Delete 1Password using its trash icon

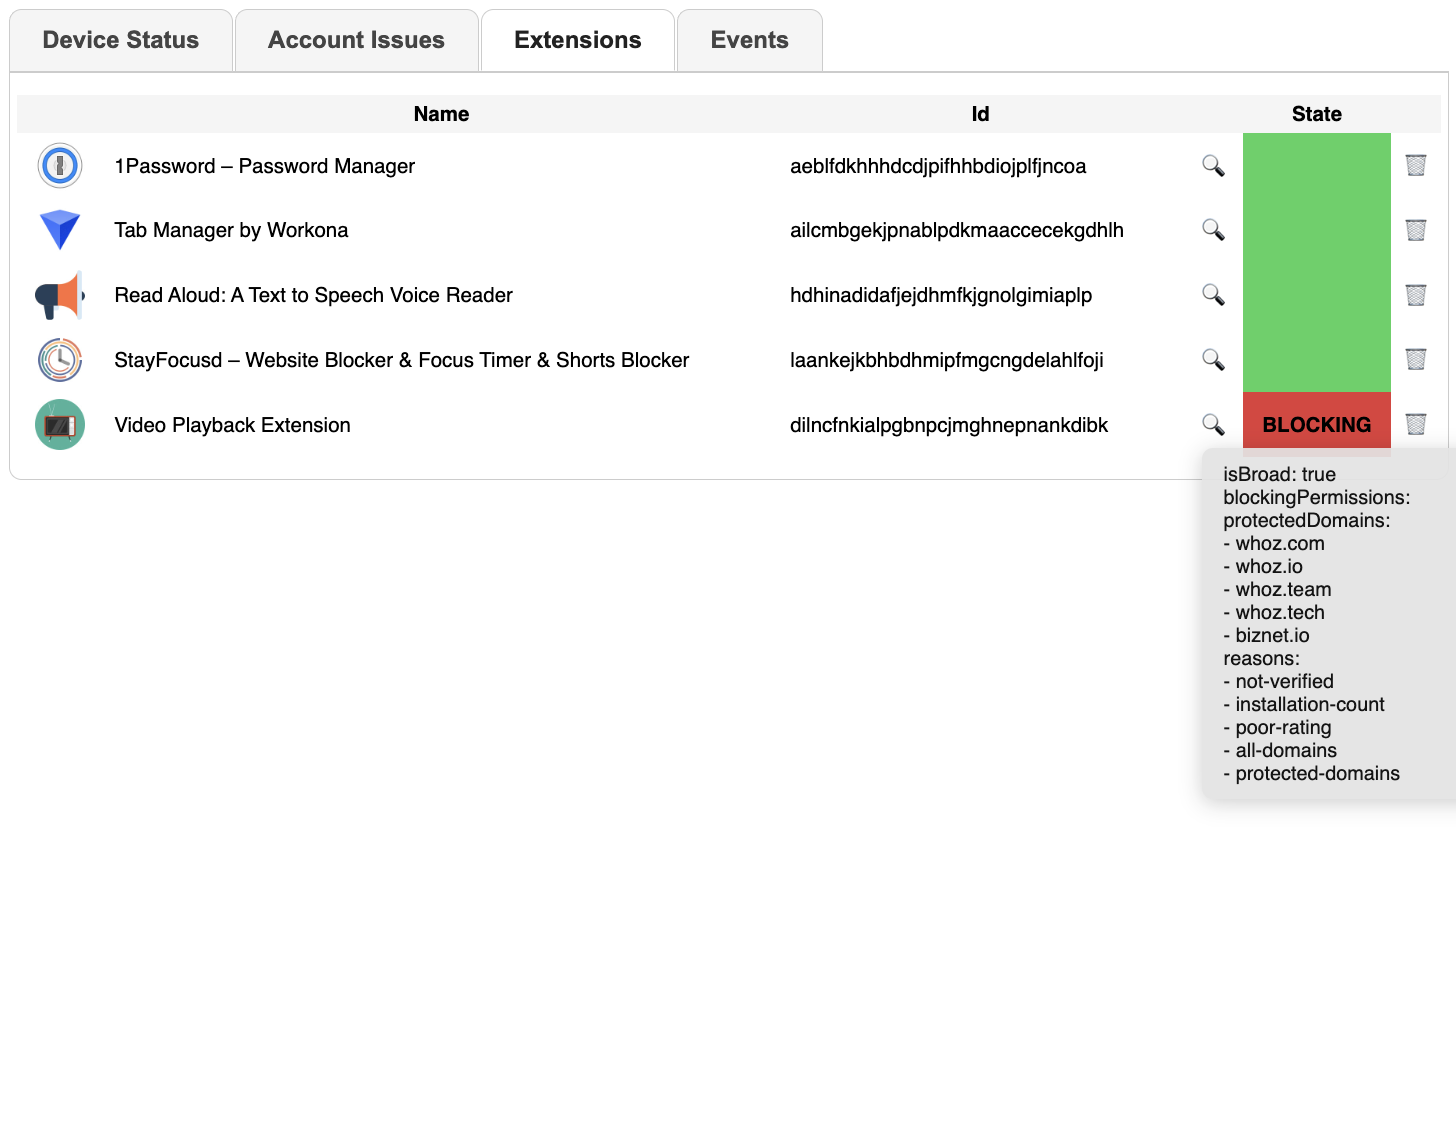tap(1416, 166)
